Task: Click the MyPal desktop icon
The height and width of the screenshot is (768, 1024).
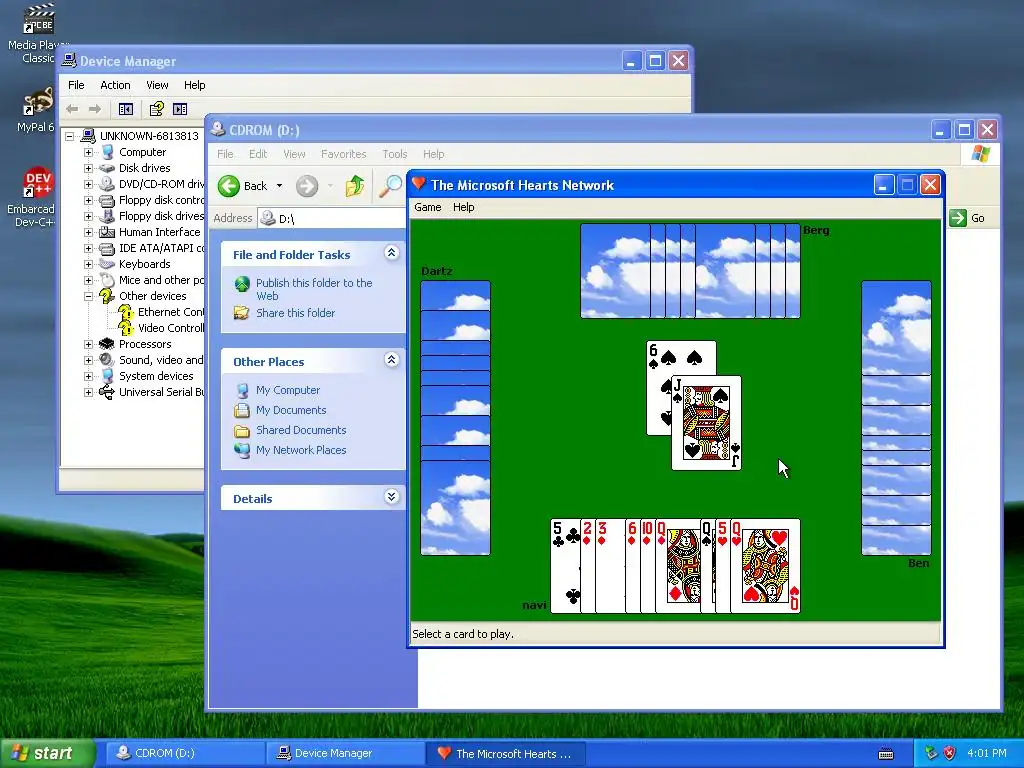Action: coord(35,111)
